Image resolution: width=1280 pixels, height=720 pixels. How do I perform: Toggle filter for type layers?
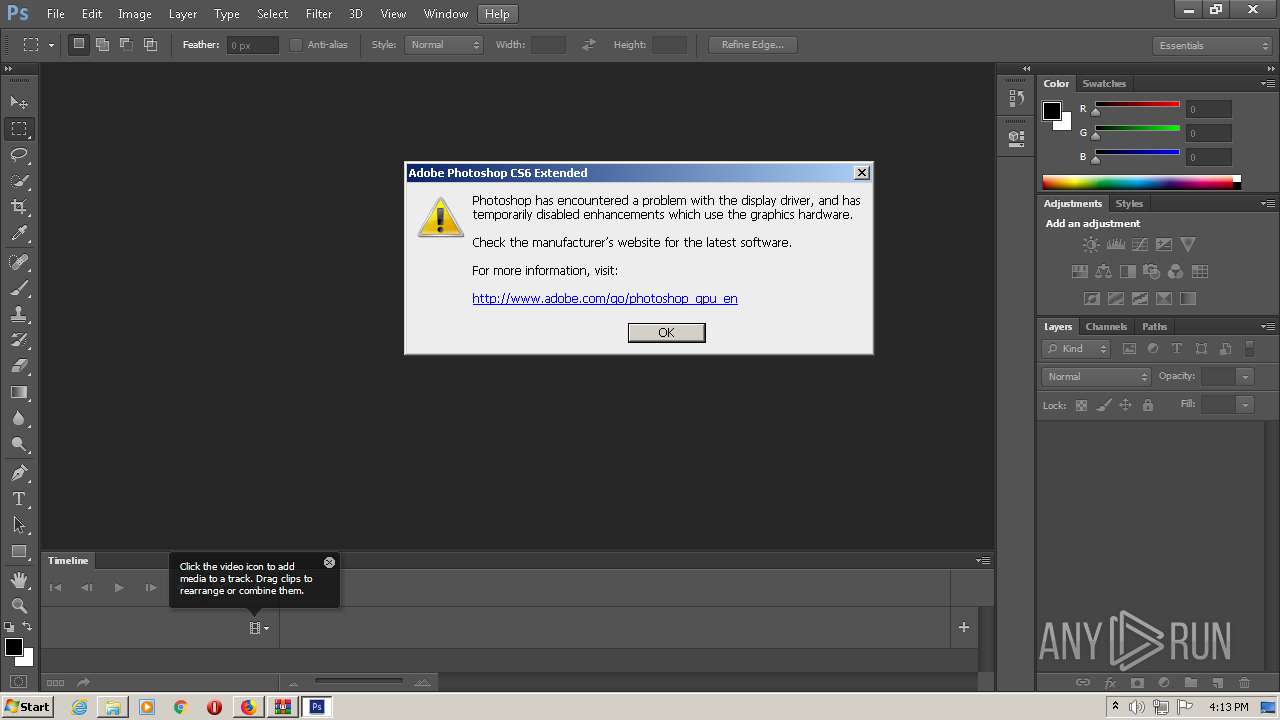pyautogui.click(x=1177, y=349)
